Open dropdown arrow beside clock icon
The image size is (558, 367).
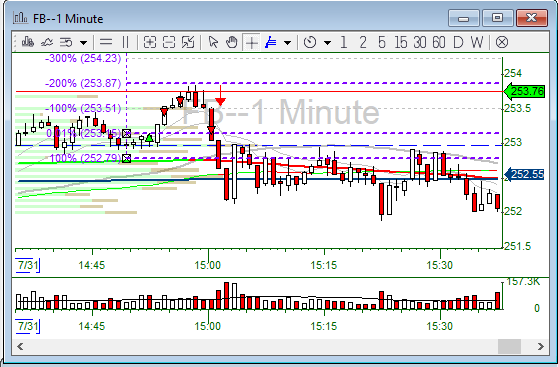tap(327, 43)
